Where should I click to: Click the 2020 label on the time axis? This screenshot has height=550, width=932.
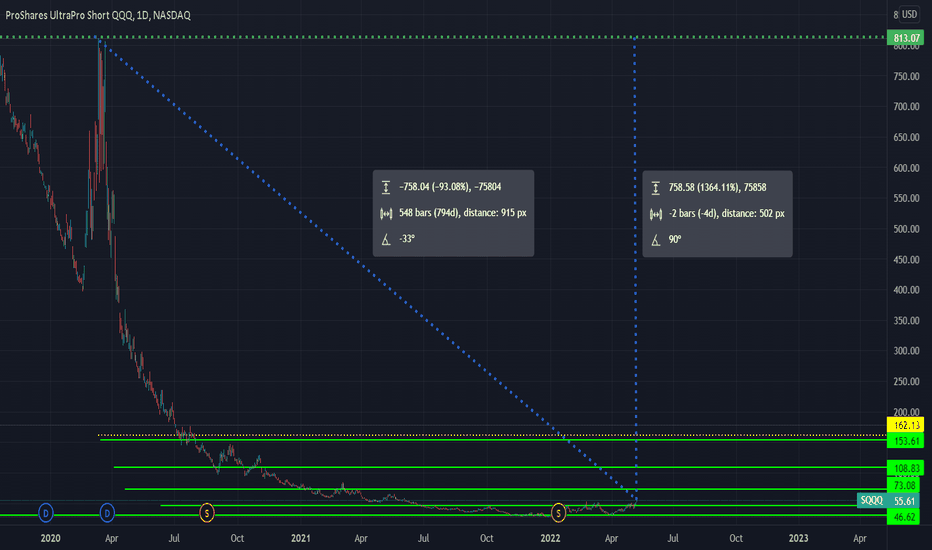51,538
